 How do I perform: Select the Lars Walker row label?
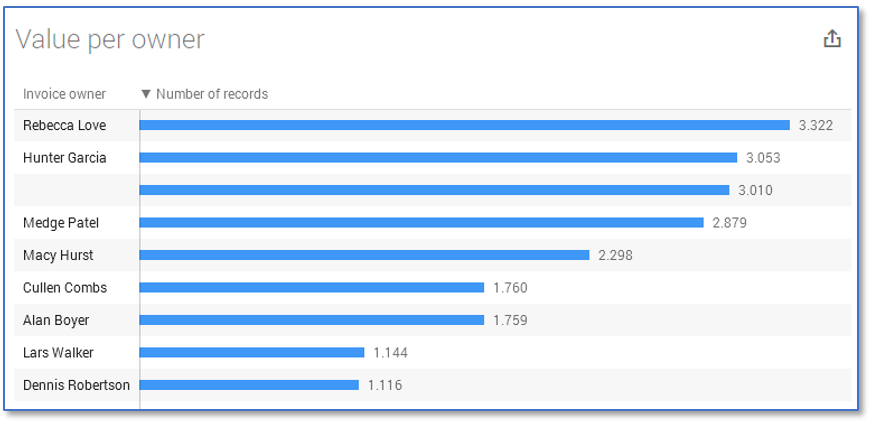click(x=58, y=352)
